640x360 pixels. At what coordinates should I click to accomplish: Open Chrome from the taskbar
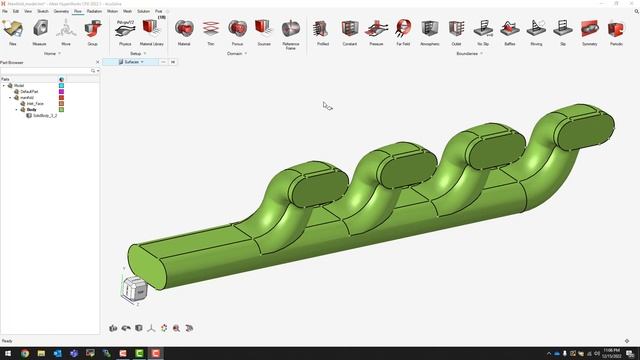coord(25,353)
